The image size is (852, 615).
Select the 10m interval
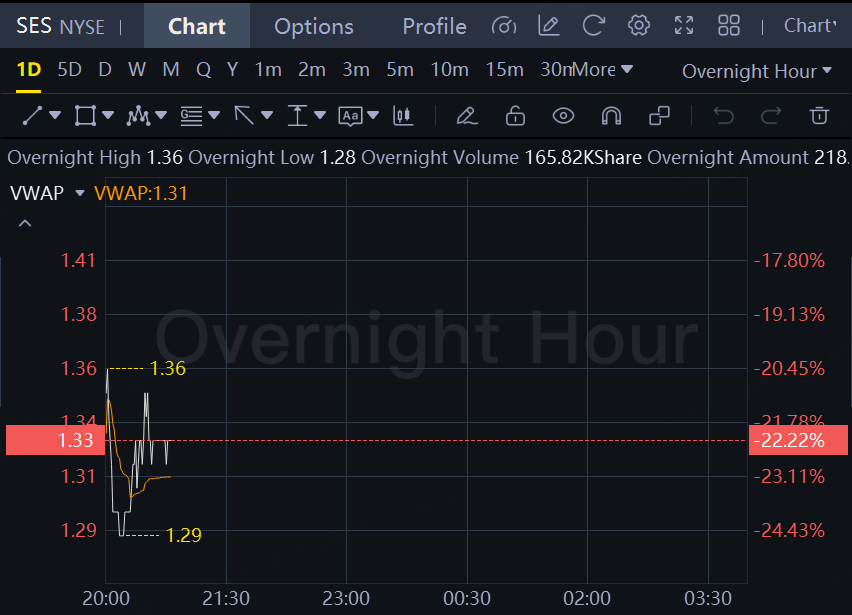pos(449,70)
